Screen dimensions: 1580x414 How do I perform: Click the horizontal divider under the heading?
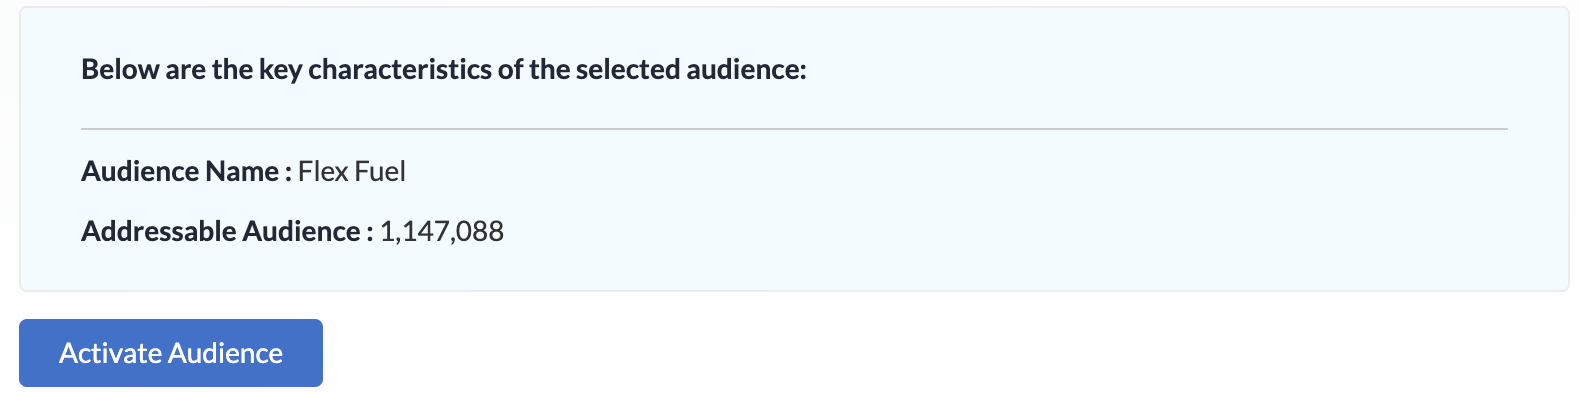[x=794, y=129]
